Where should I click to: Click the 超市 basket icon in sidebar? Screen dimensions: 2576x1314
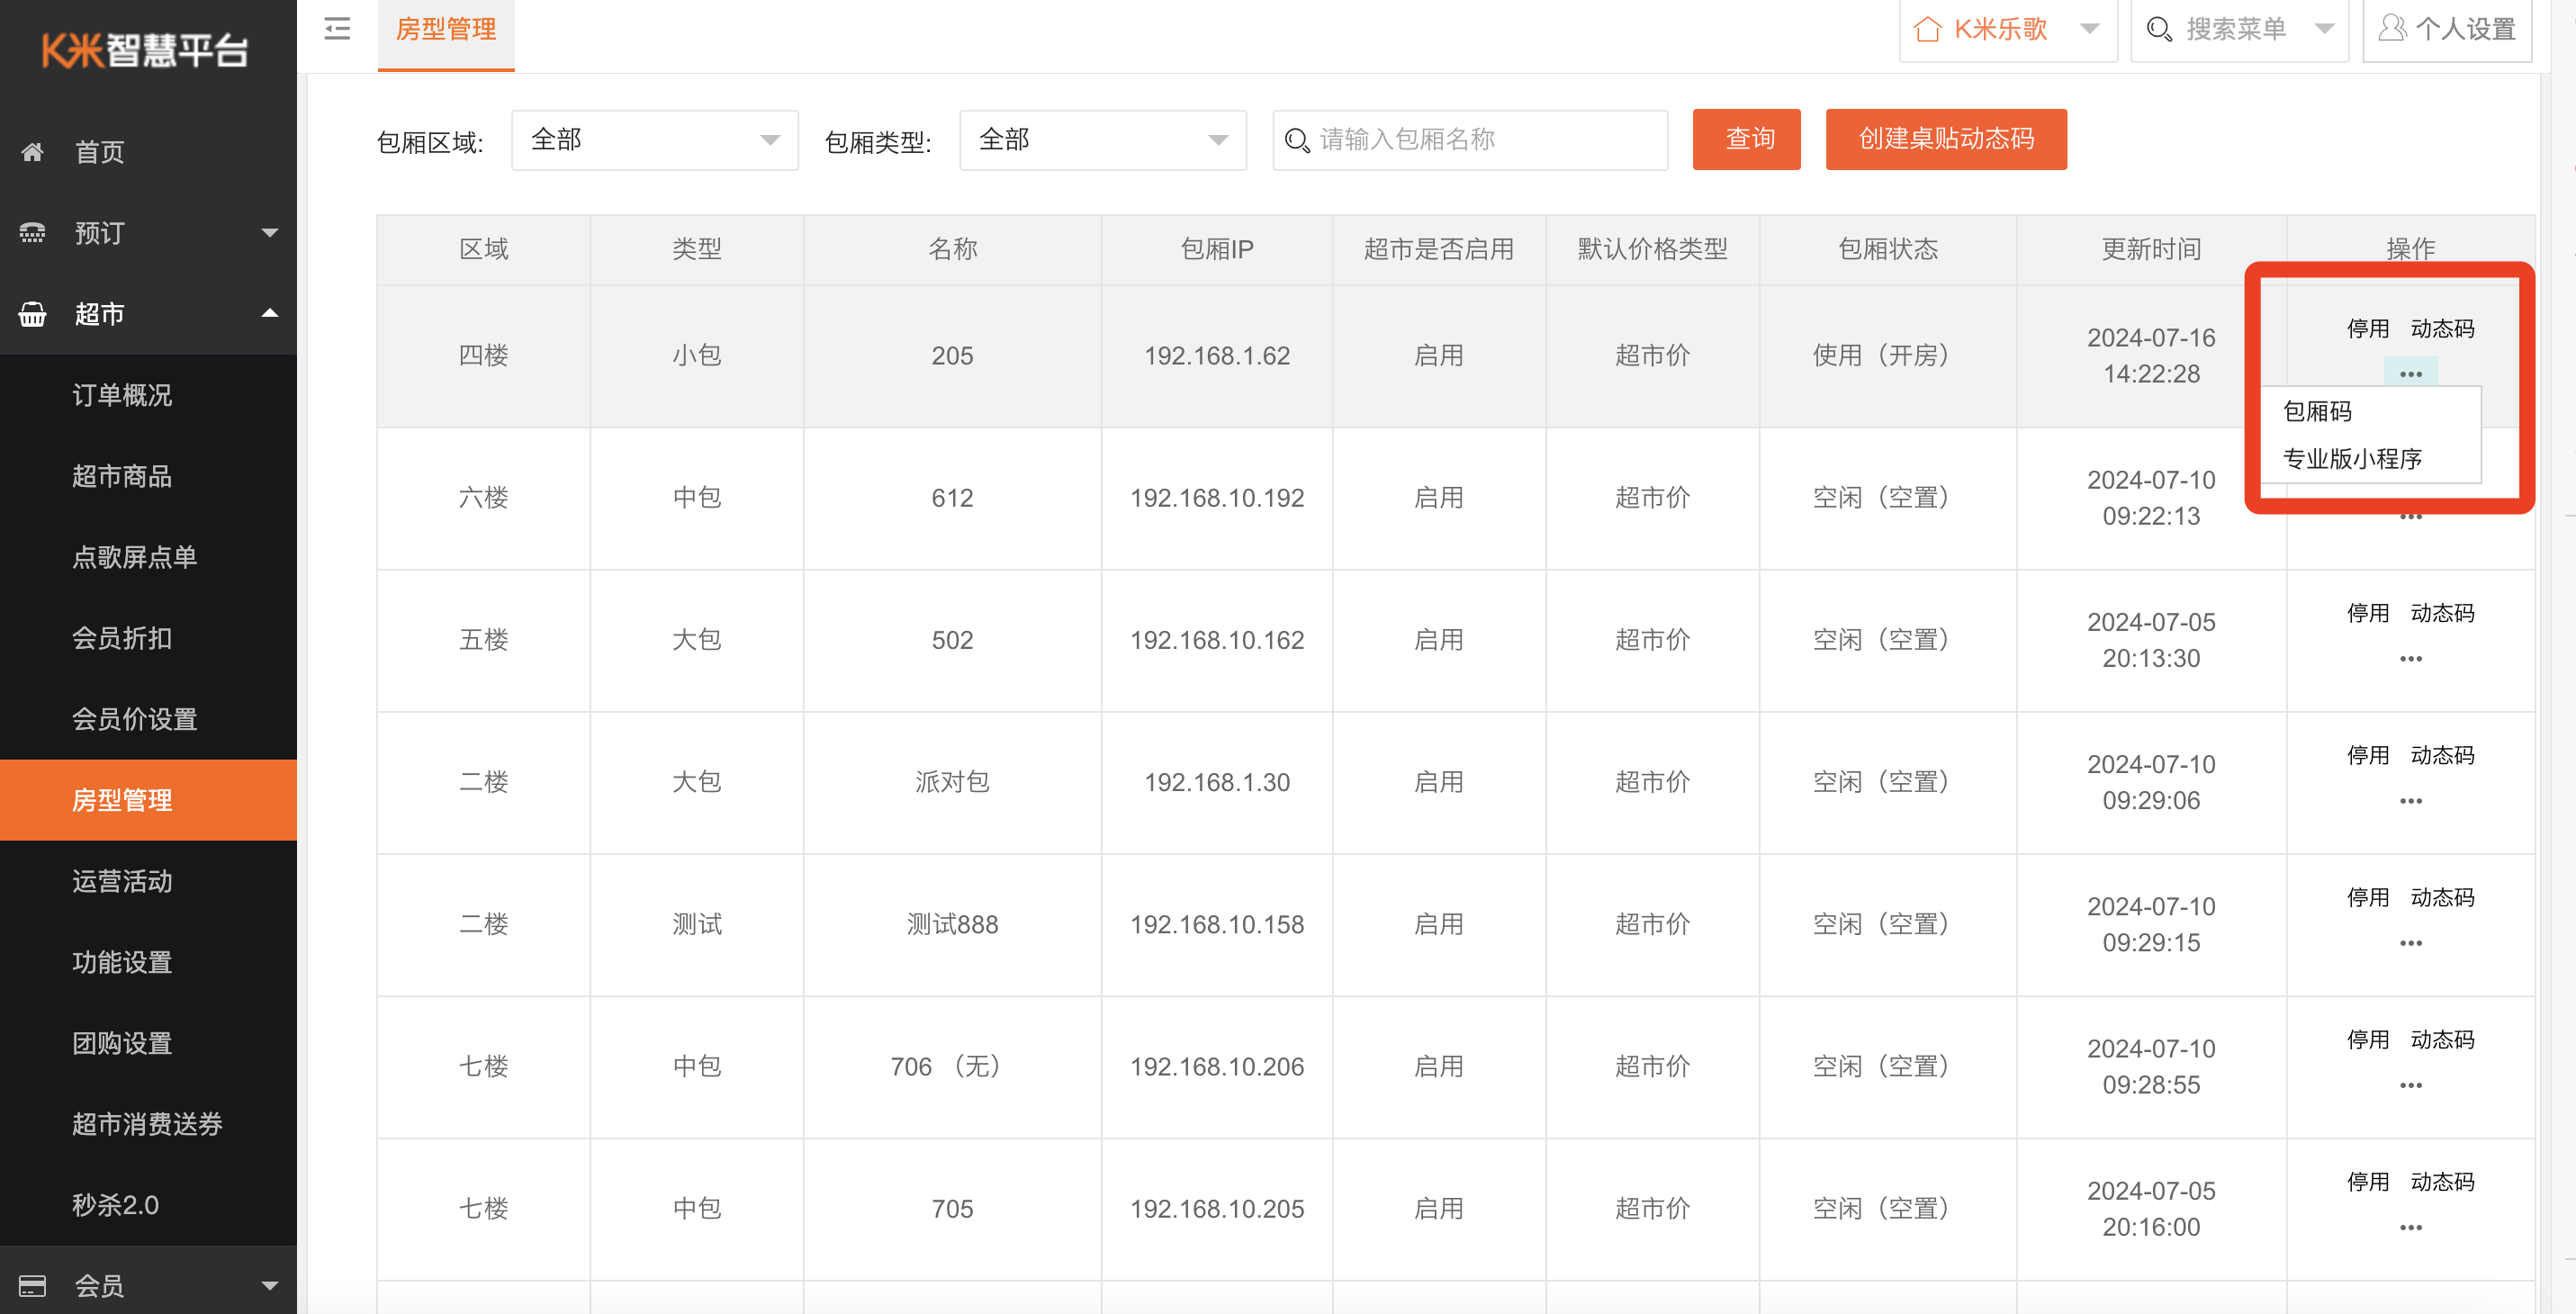coord(32,314)
